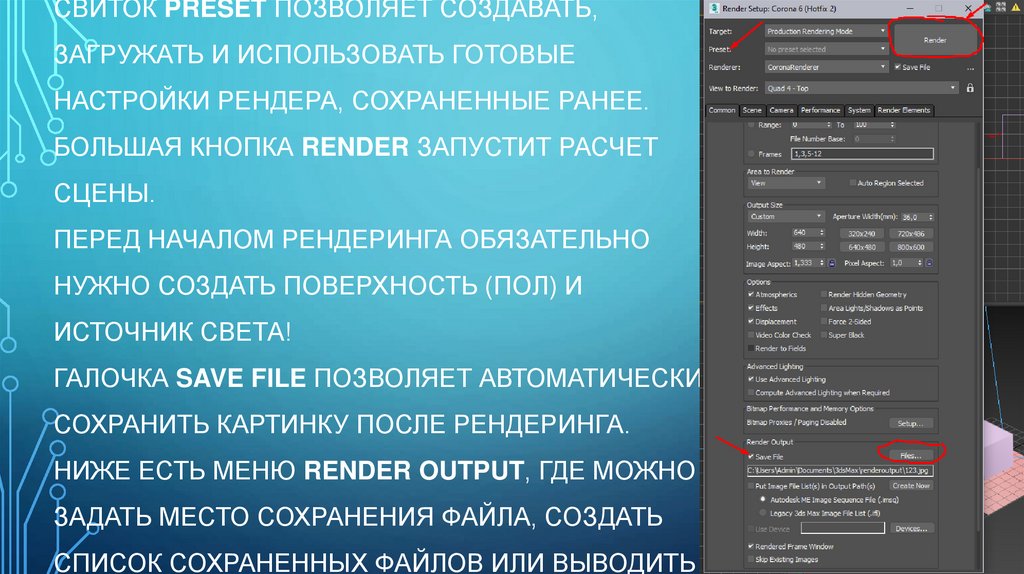
Task: Enable Render to Fields checkbox
Action: [751, 349]
